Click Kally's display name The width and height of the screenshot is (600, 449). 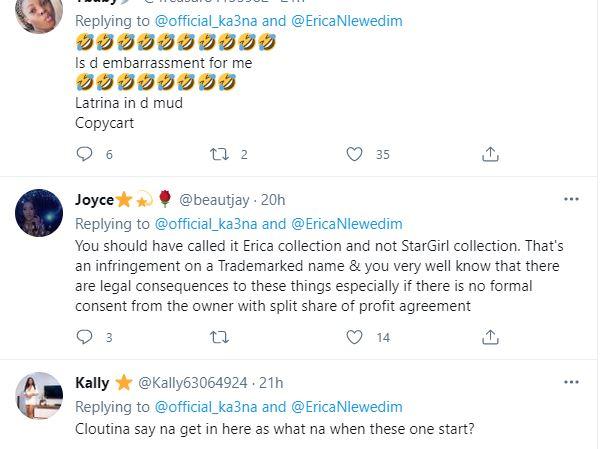(93, 383)
